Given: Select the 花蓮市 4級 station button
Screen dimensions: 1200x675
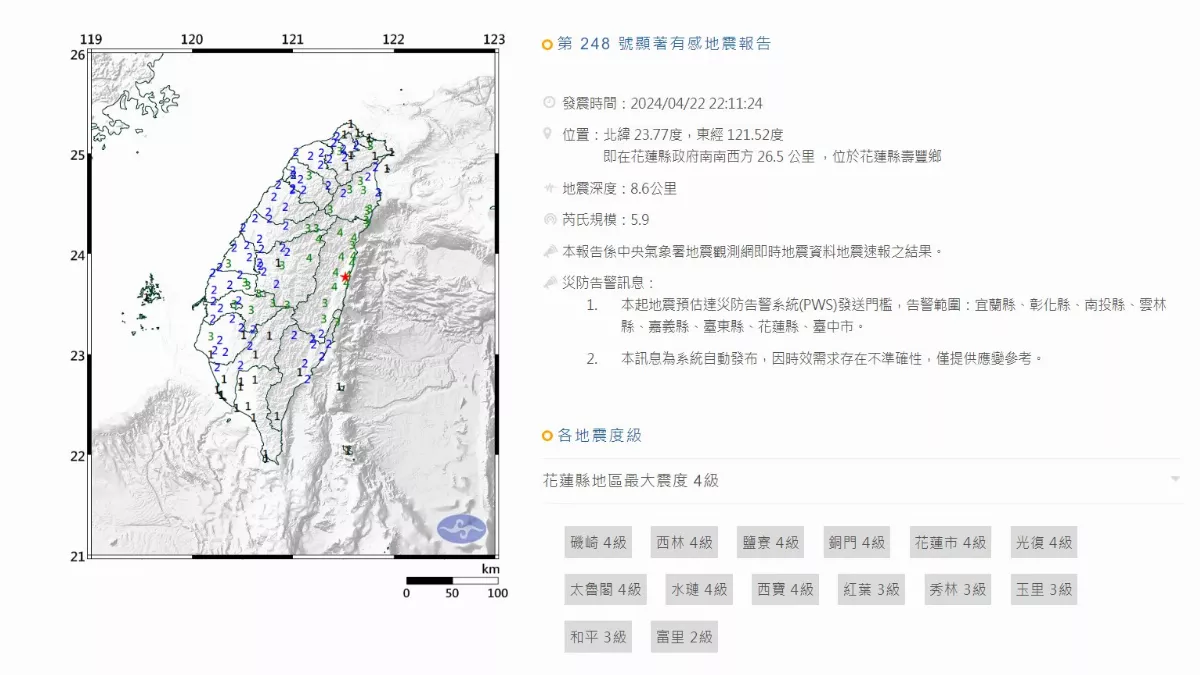Looking at the screenshot, I should 949,542.
